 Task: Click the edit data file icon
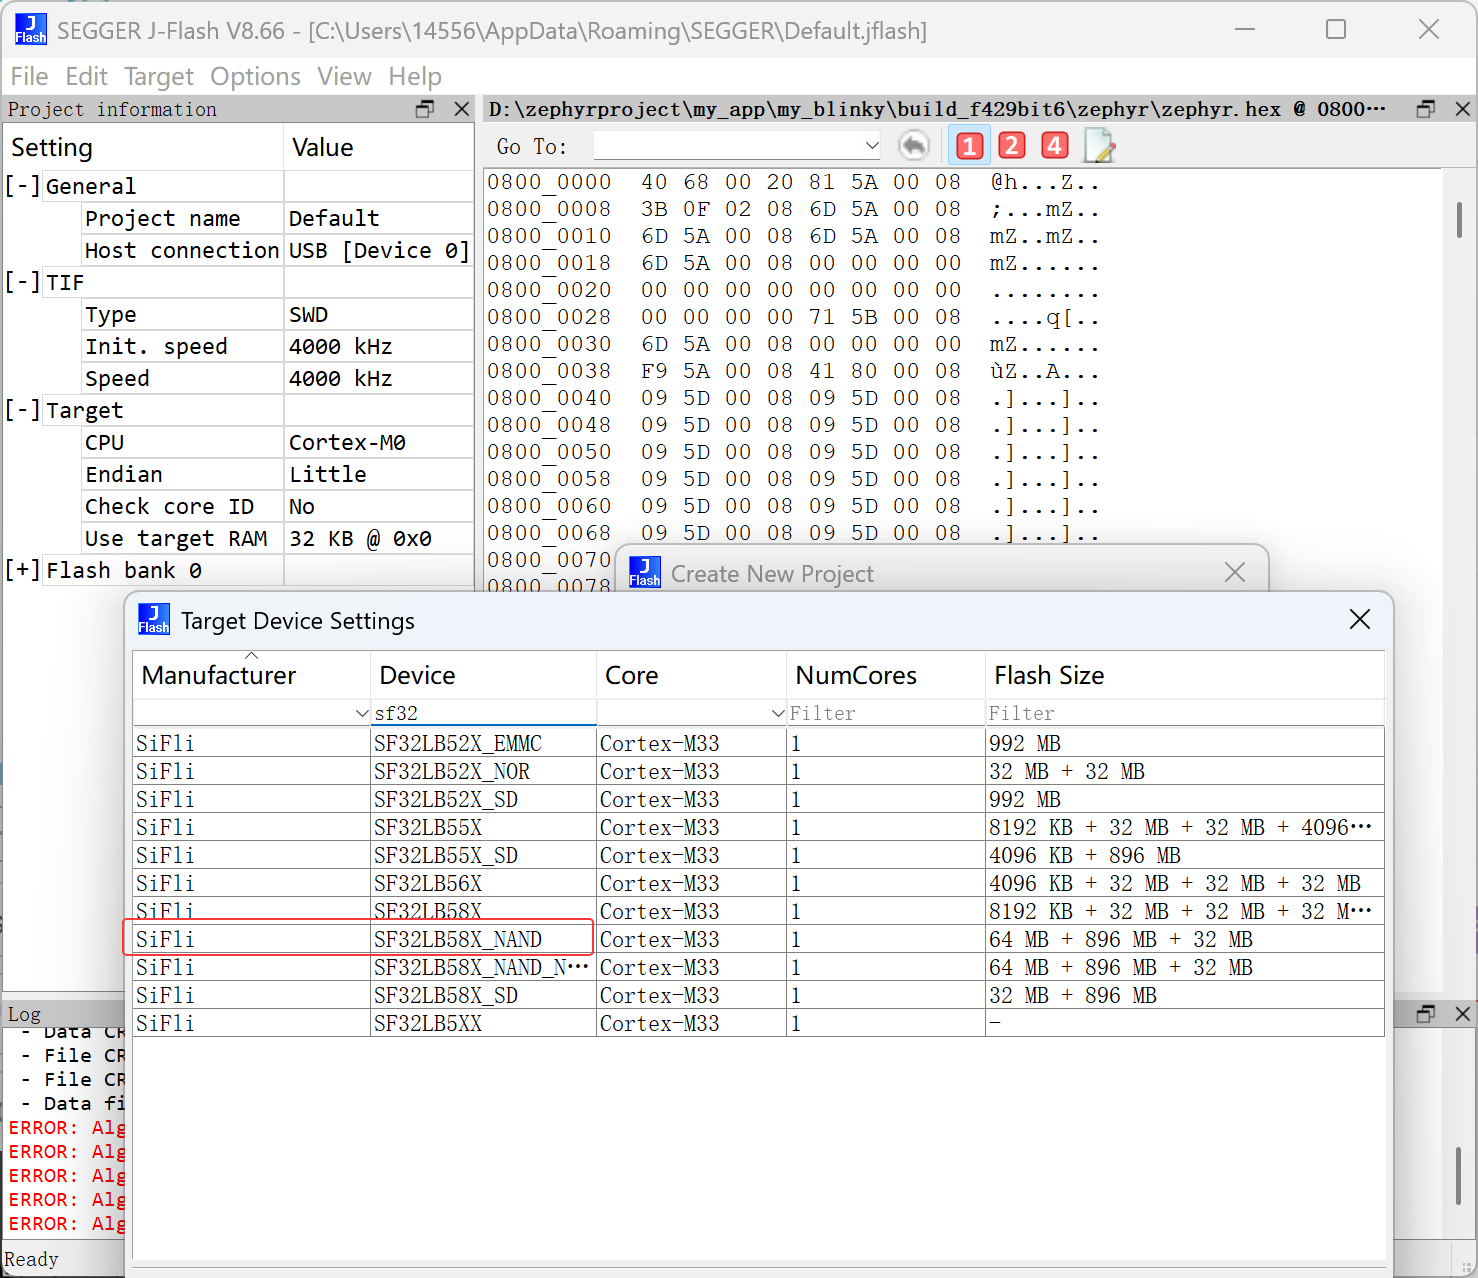[1099, 146]
